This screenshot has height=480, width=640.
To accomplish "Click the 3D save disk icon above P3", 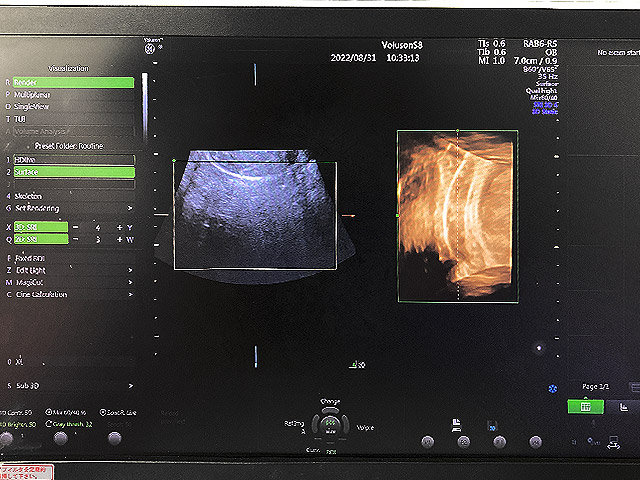I will coord(492,426).
